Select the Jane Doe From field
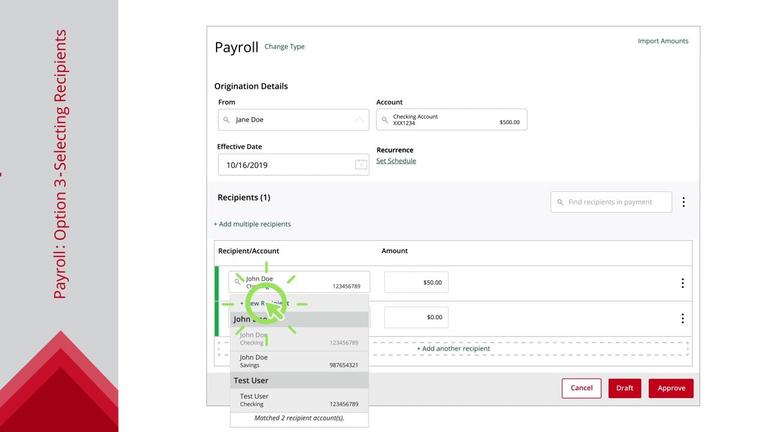 tap(293, 120)
